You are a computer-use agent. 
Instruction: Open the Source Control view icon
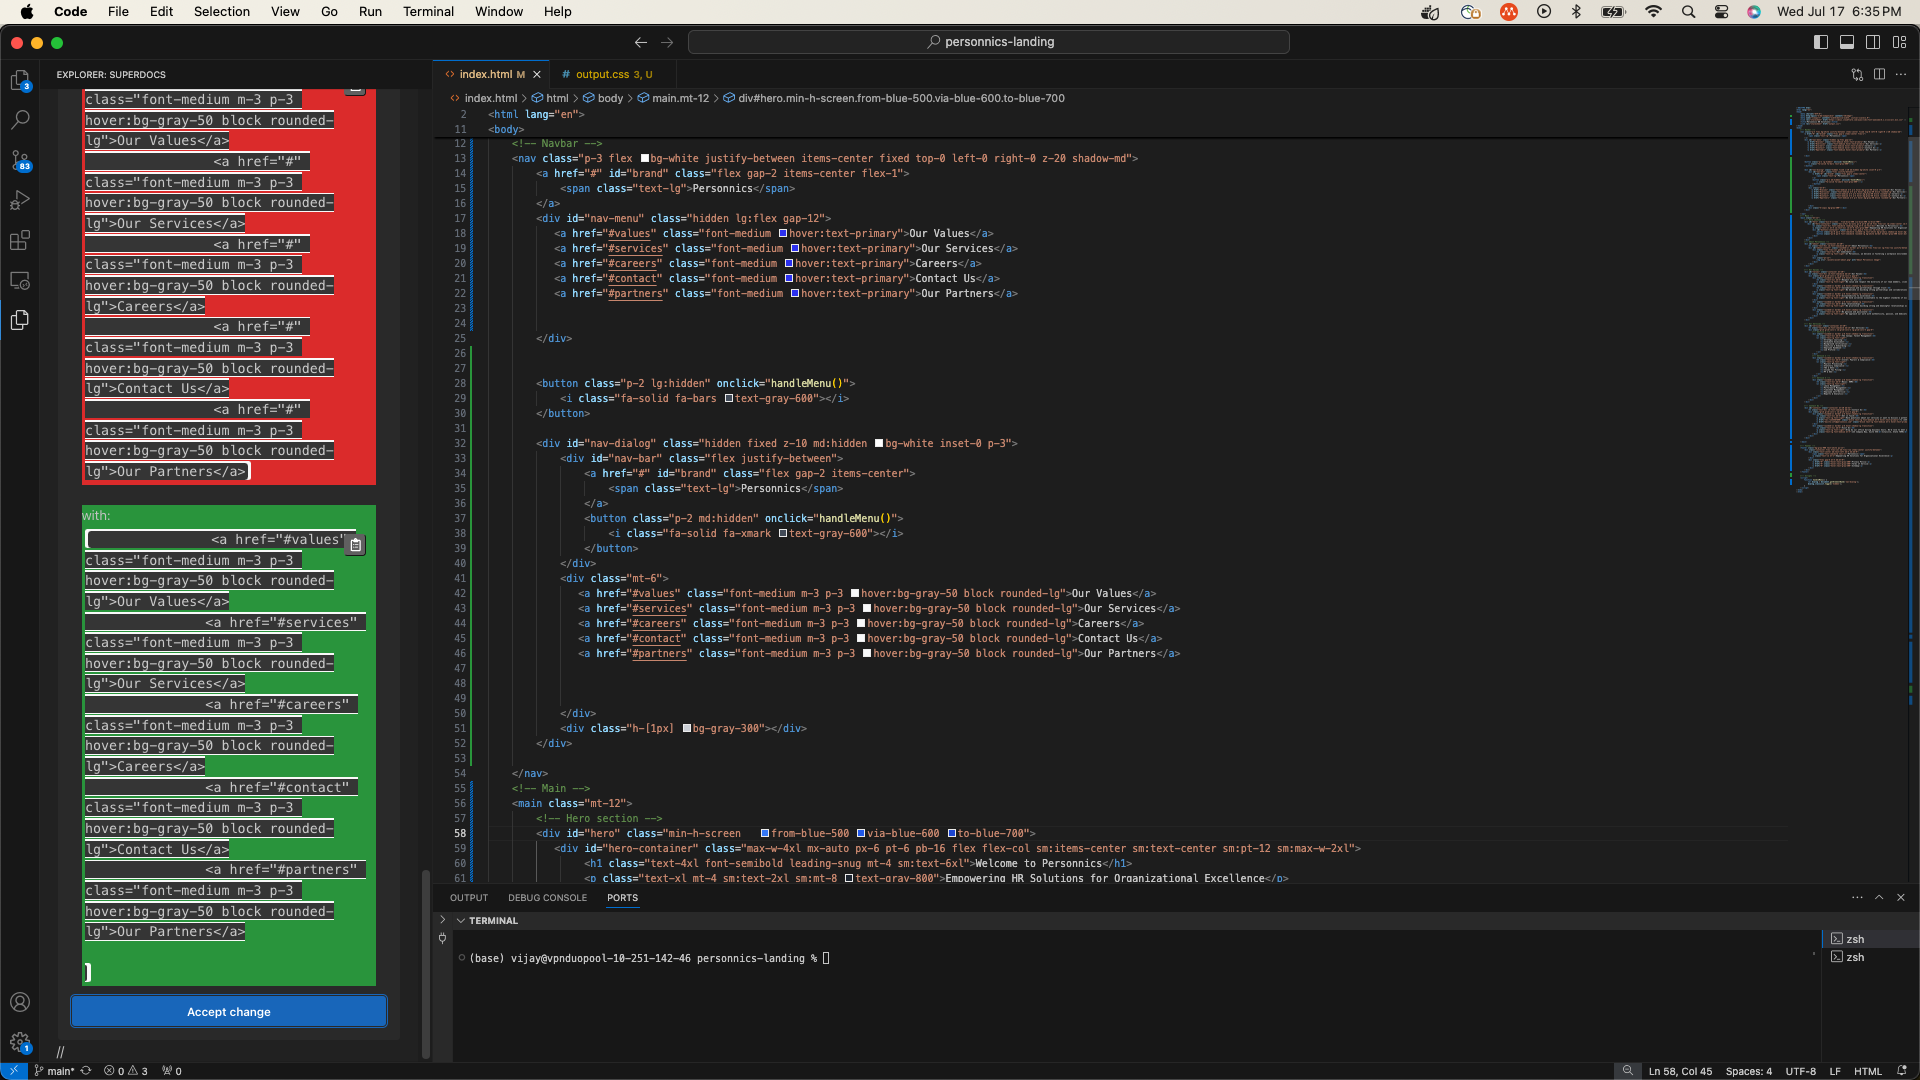[20, 160]
